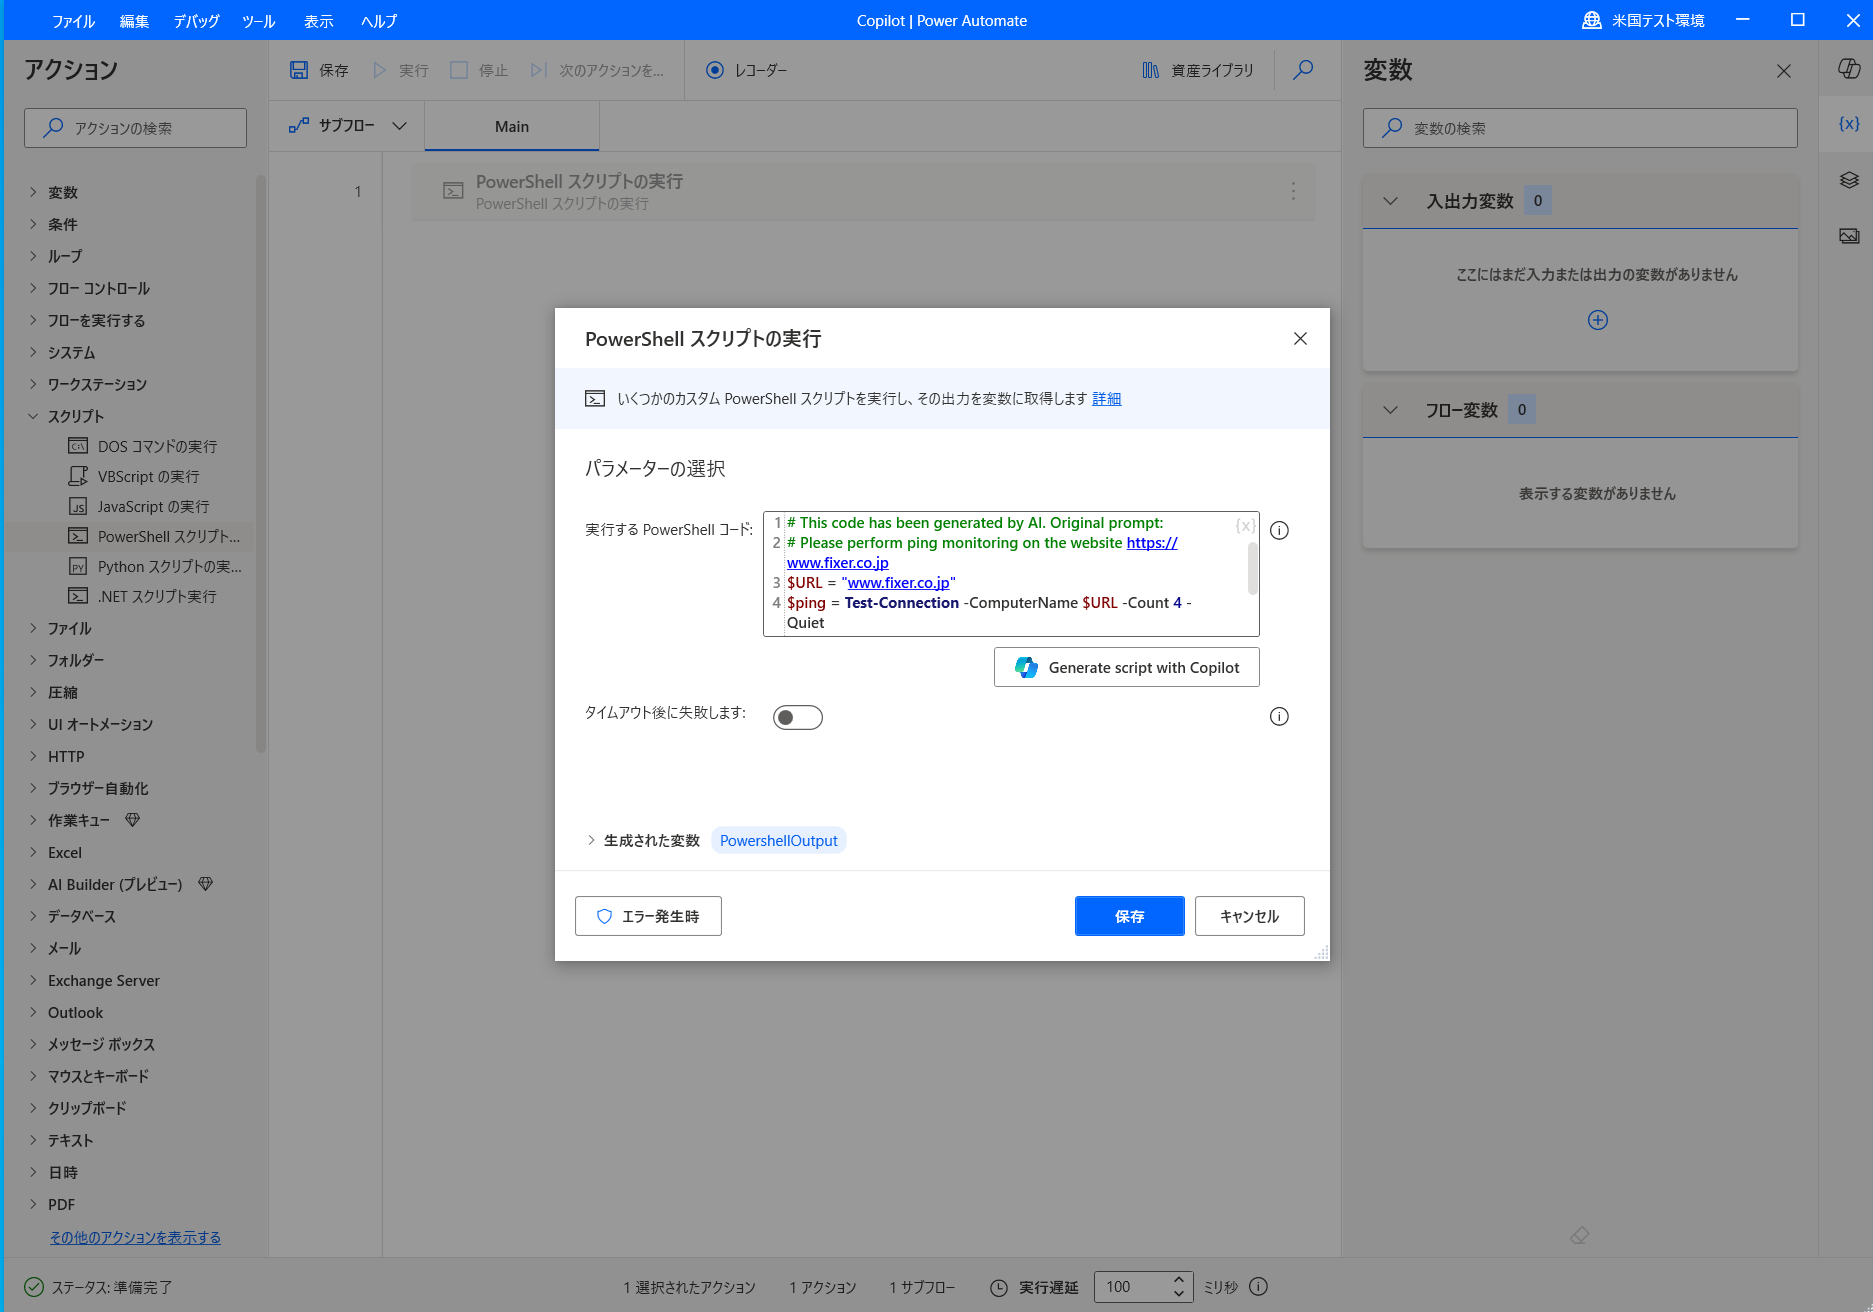Open the ヘルプ menu

[379, 21]
